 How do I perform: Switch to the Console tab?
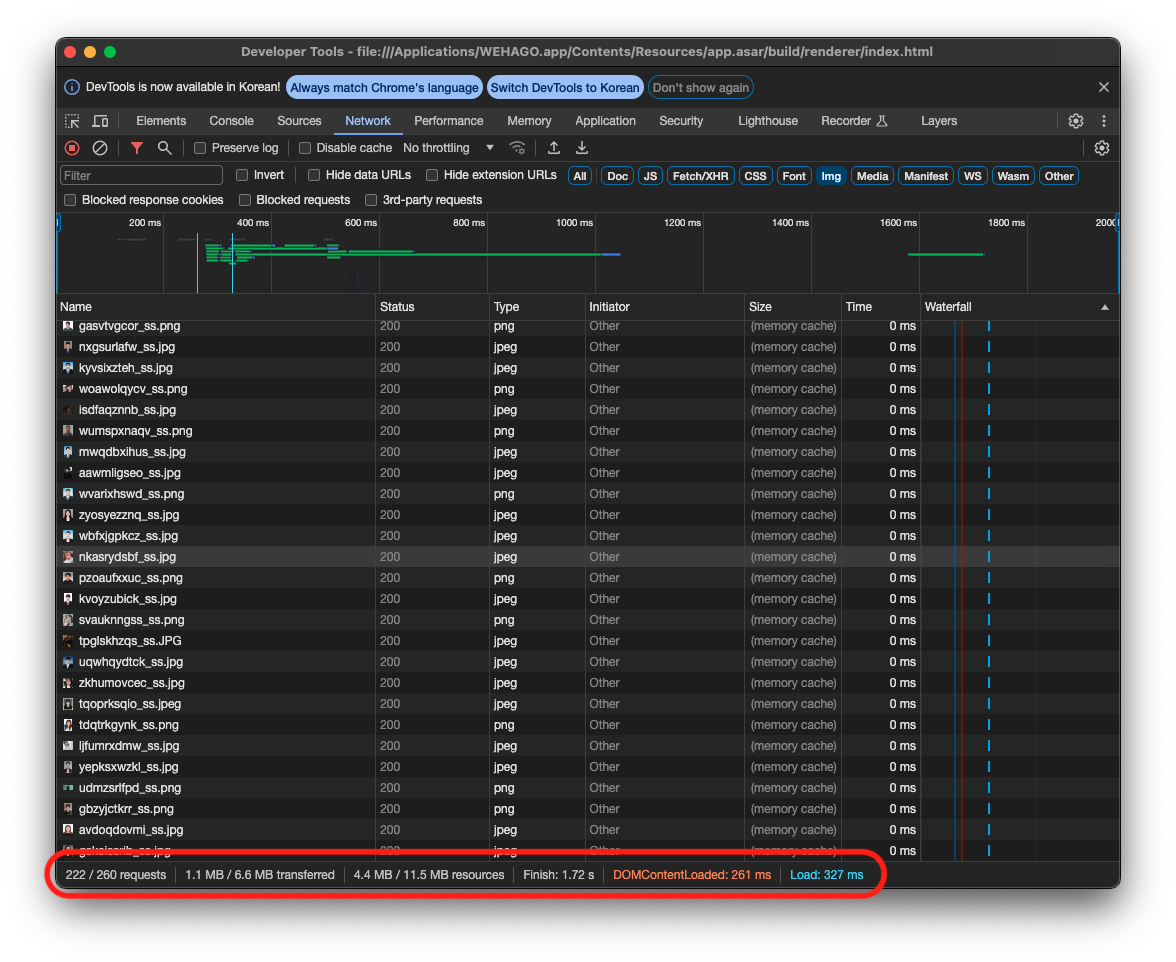(231, 121)
